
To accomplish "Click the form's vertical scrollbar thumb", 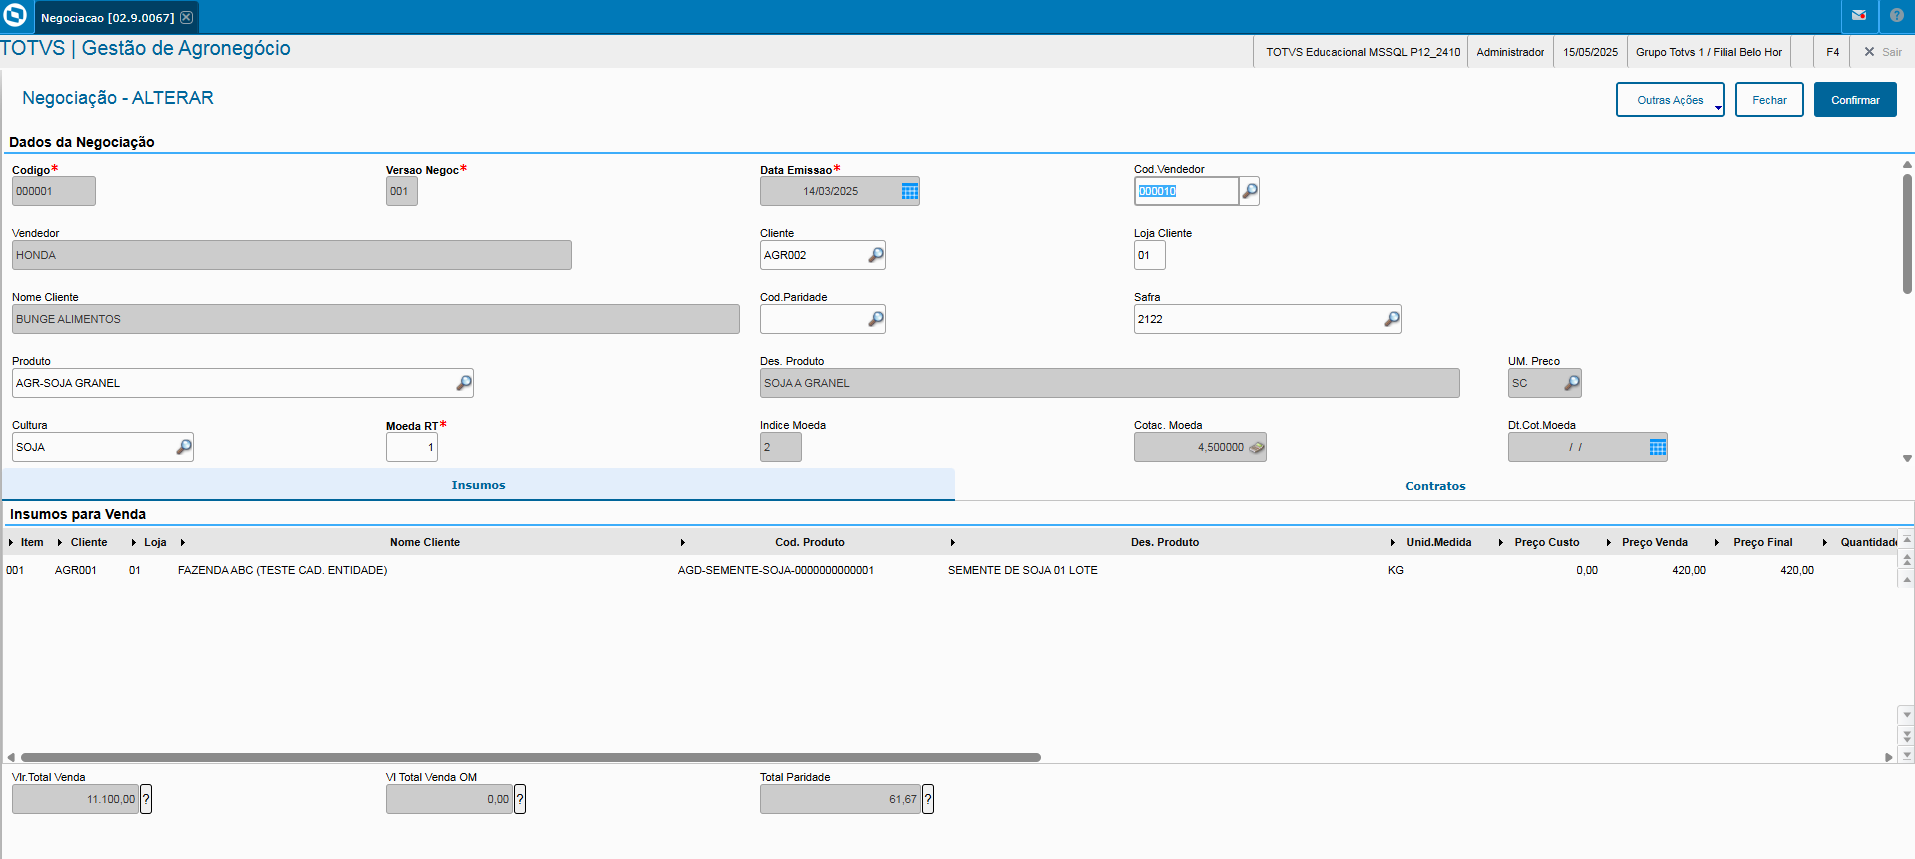I will click(x=1907, y=233).
